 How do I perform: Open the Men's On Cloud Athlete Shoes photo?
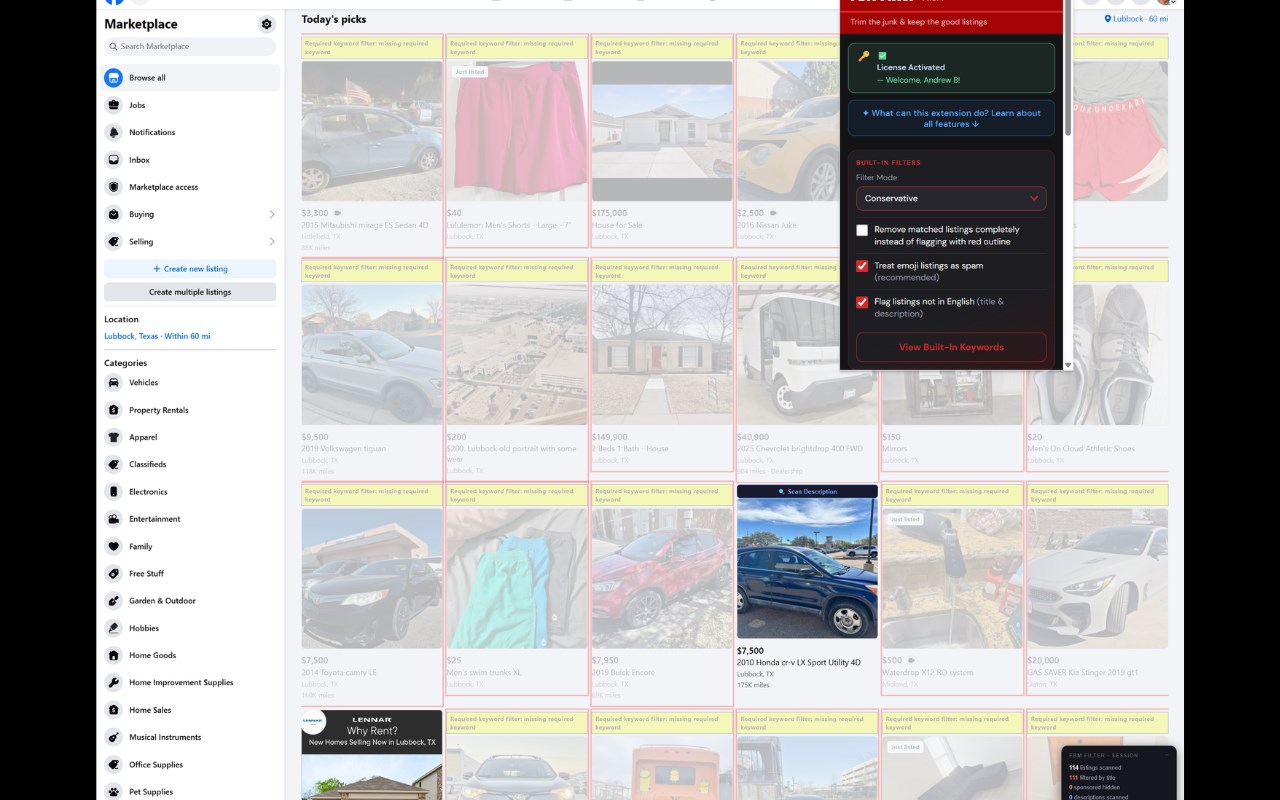click(1097, 355)
